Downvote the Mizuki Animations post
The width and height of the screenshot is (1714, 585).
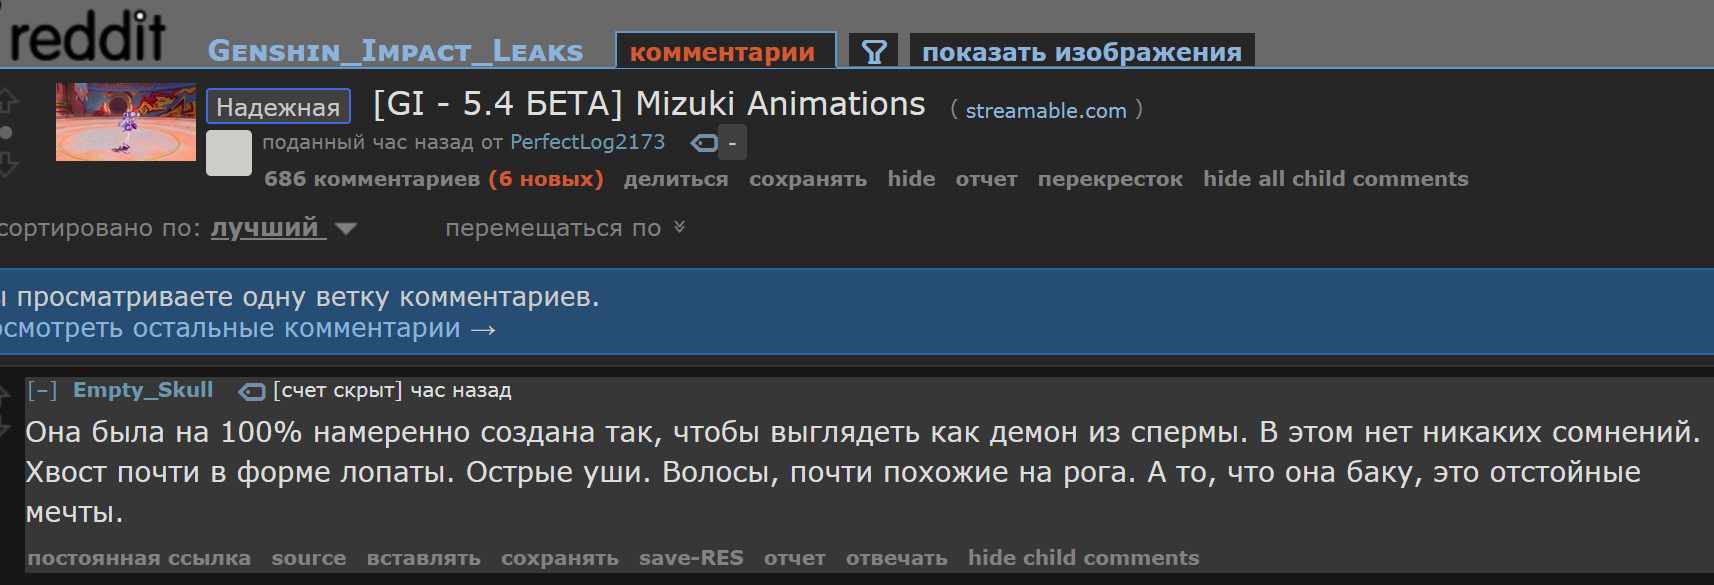pyautogui.click(x=7, y=164)
